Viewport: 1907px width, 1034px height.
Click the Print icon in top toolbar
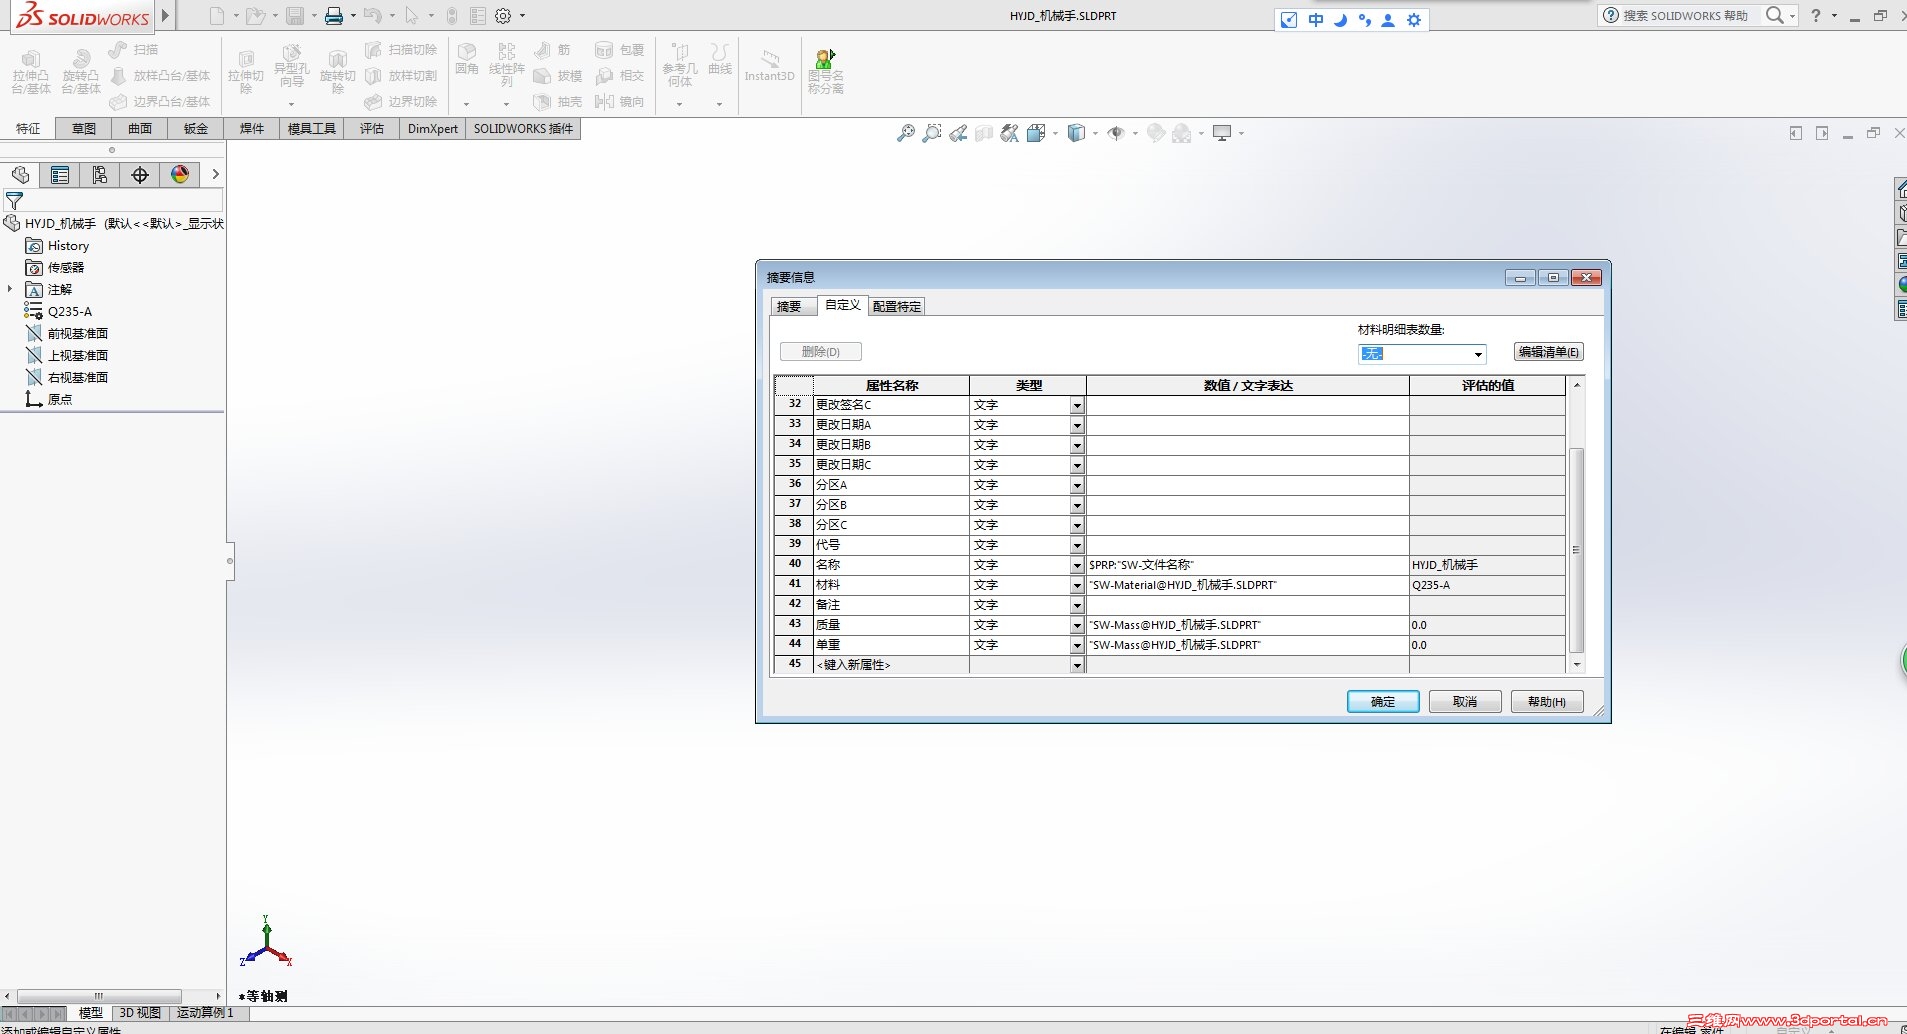click(334, 16)
